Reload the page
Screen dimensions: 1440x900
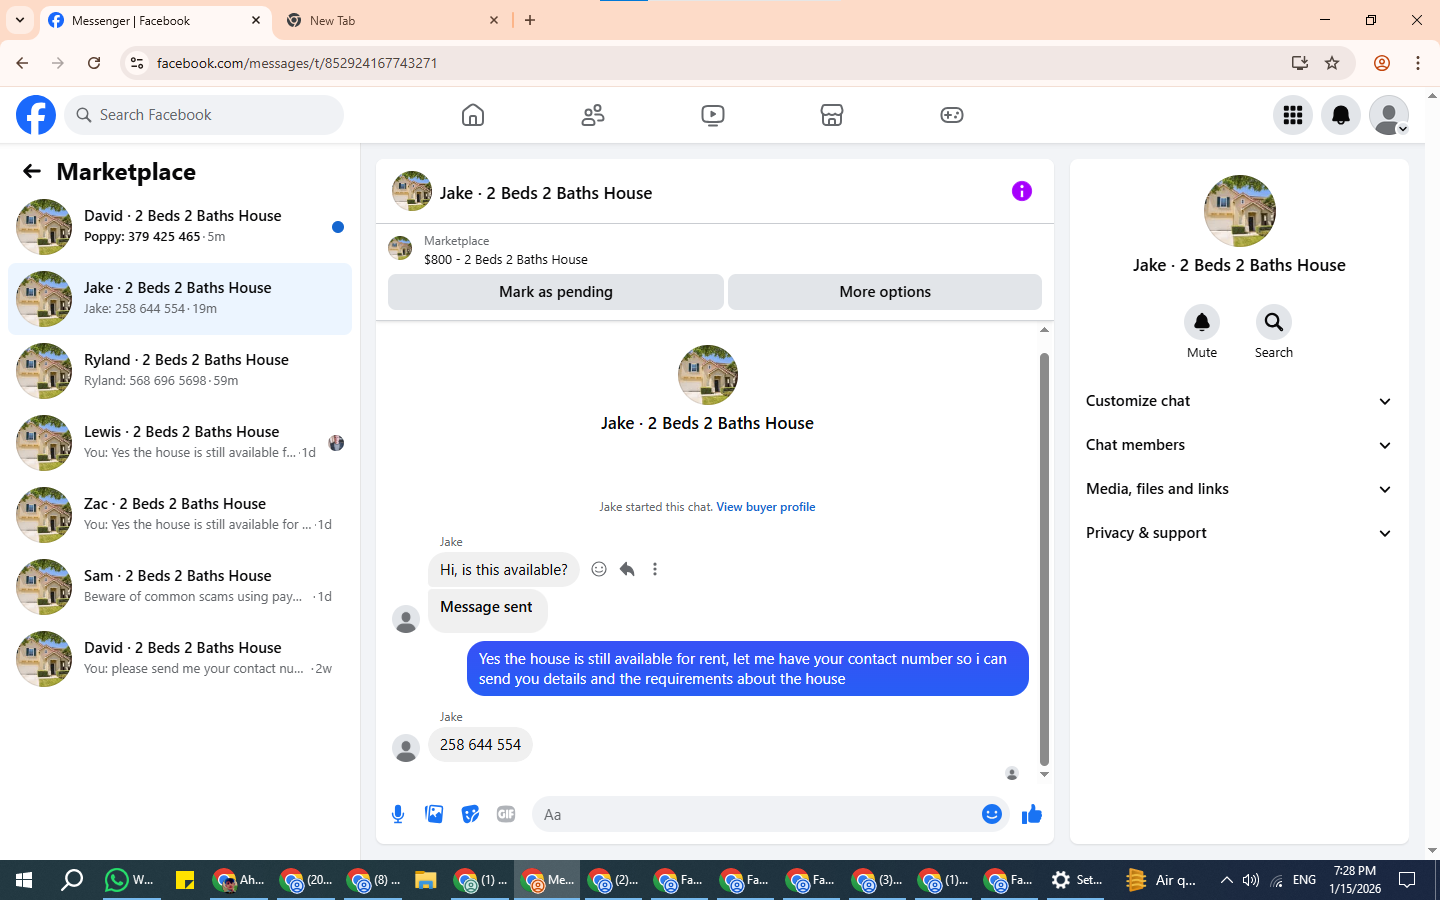[x=94, y=63]
